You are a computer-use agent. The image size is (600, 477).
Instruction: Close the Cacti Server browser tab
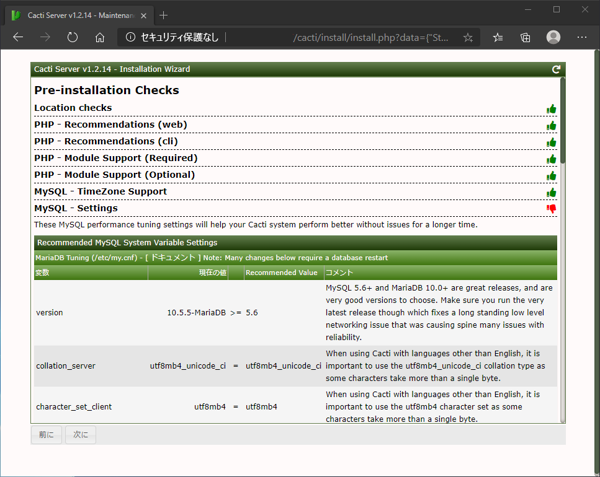[143, 16]
